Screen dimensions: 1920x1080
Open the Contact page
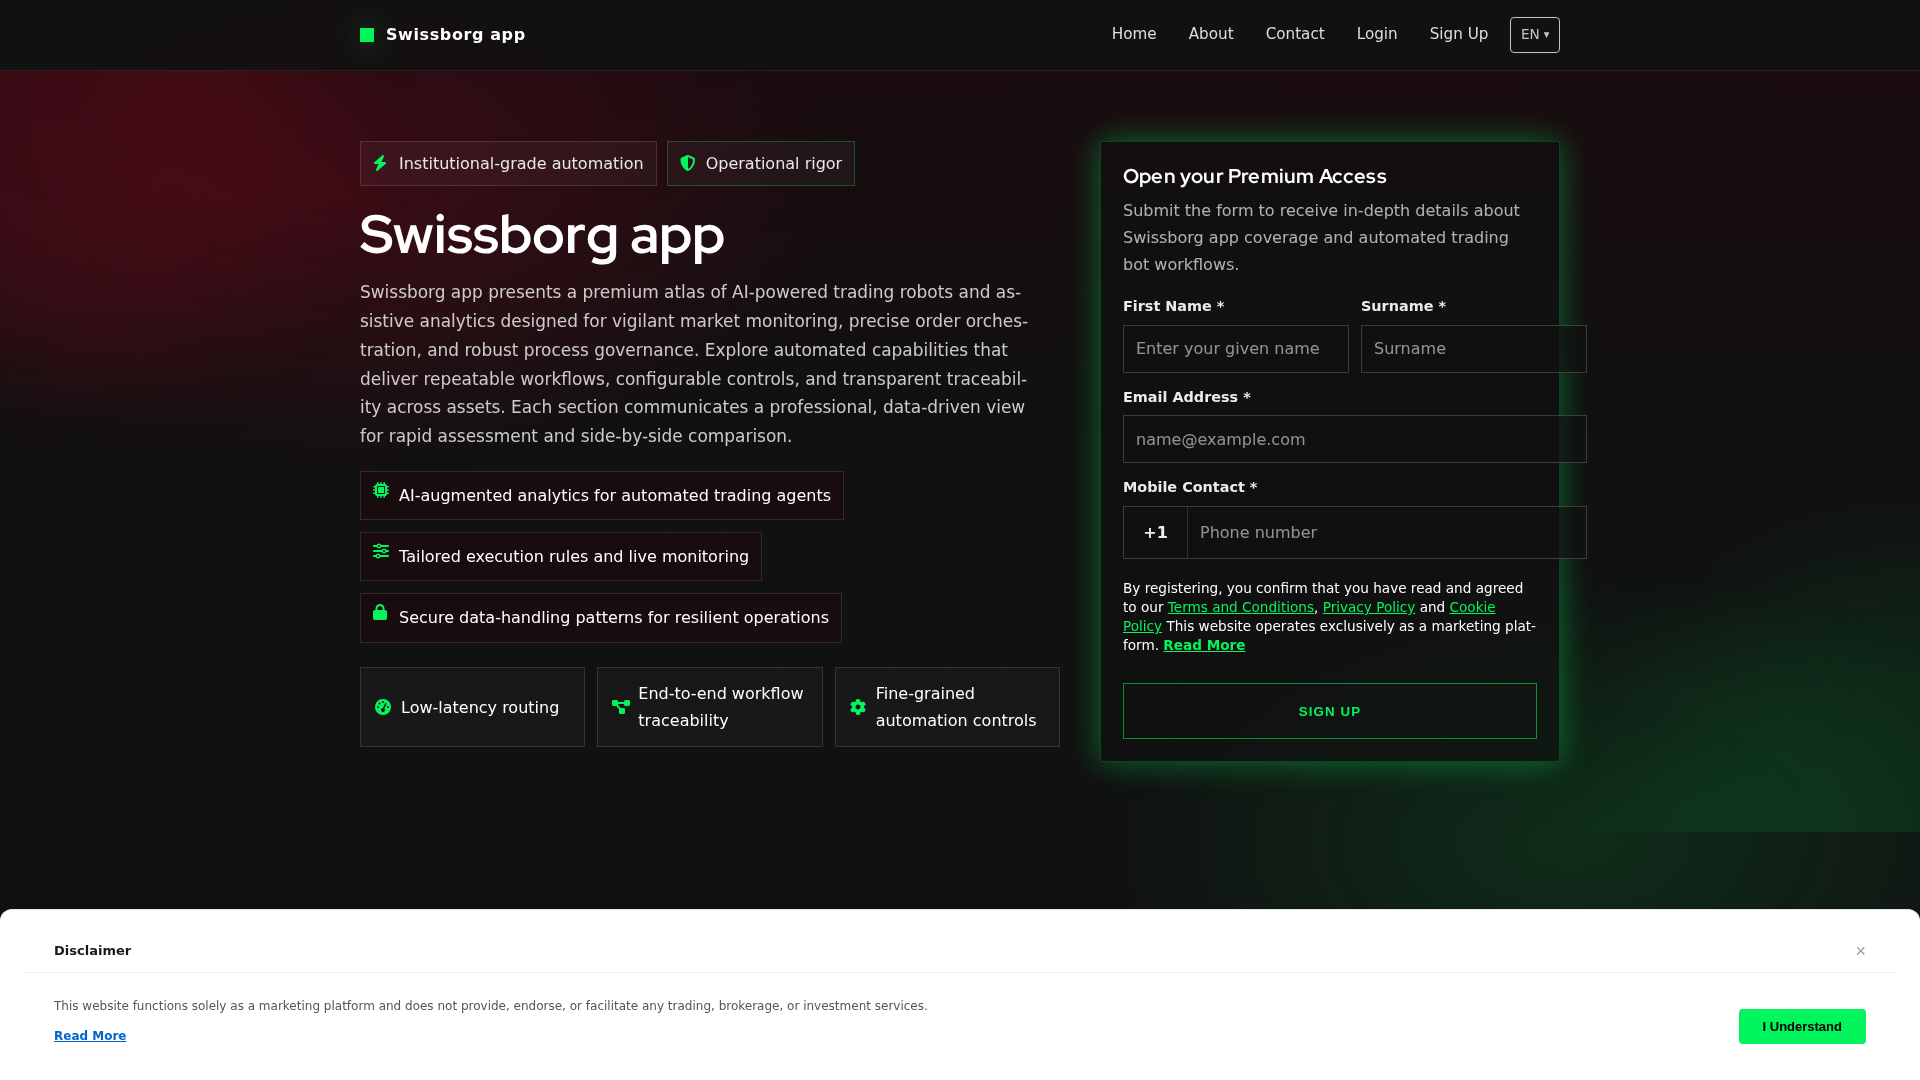[1295, 34]
